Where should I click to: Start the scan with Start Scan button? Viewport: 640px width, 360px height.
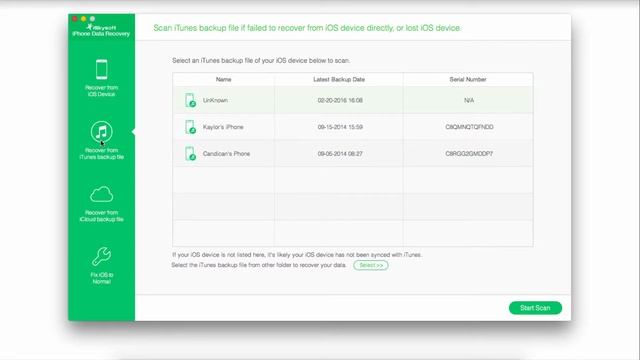[535, 308]
